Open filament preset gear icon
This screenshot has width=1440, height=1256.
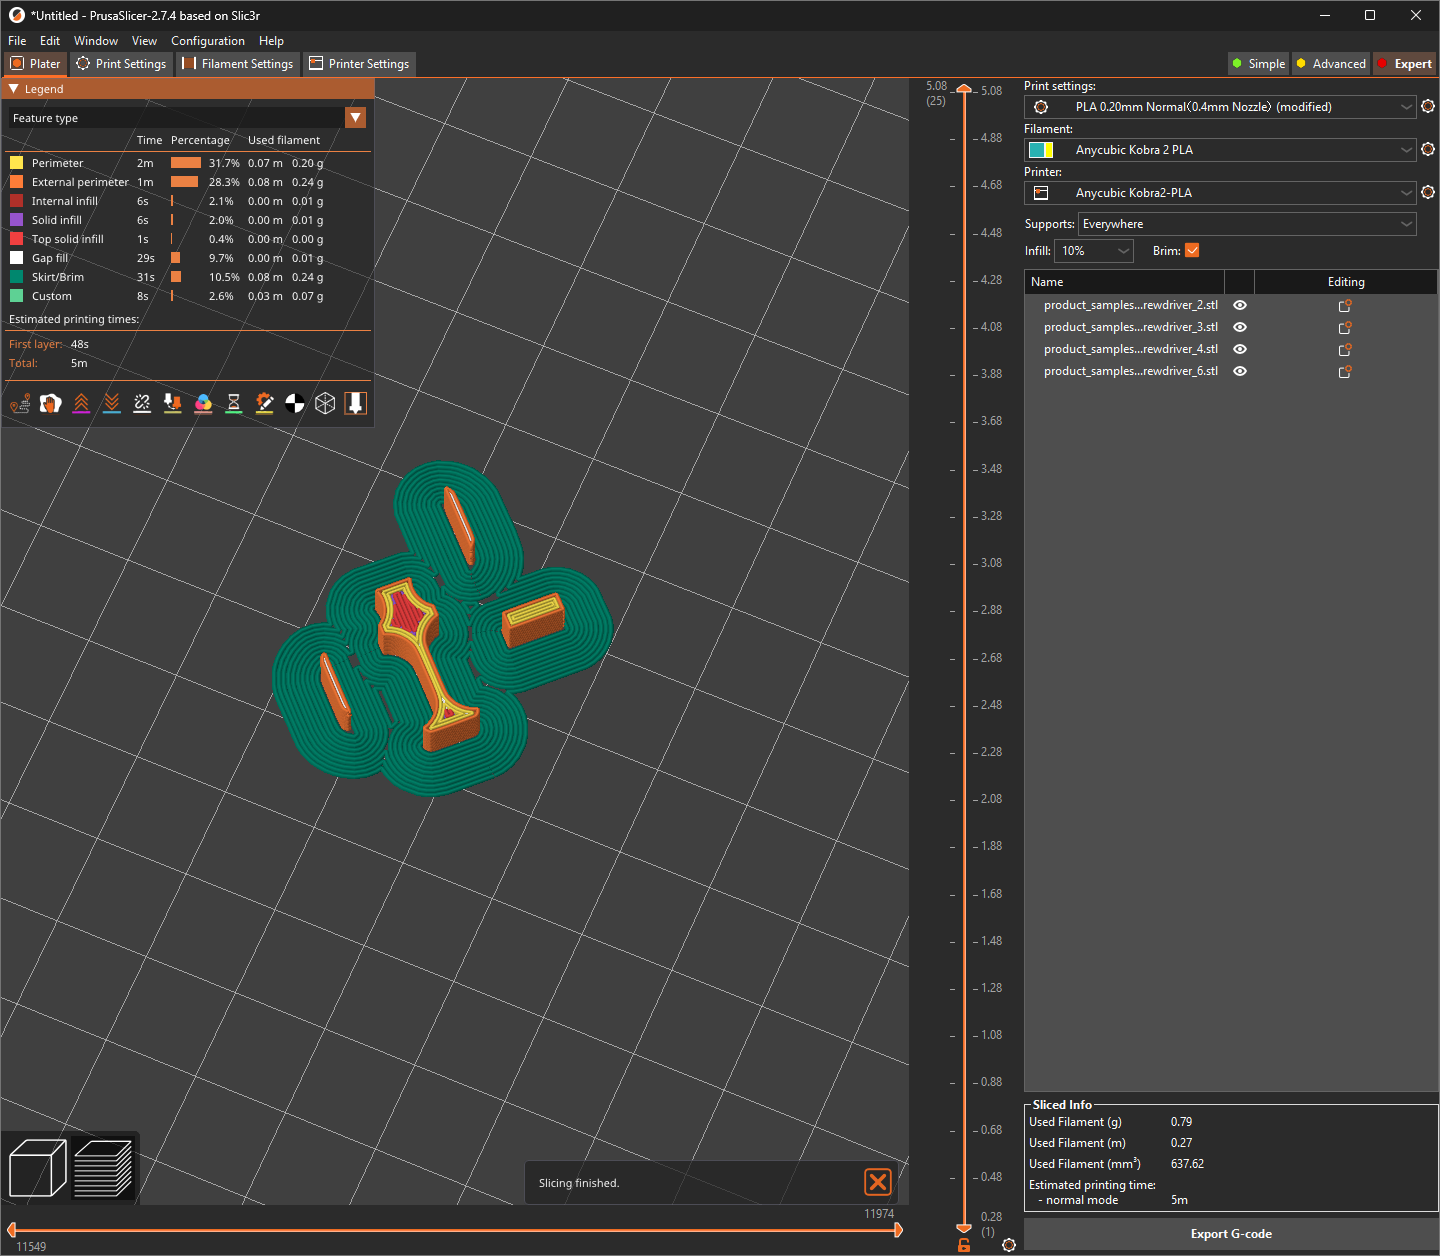click(1428, 149)
